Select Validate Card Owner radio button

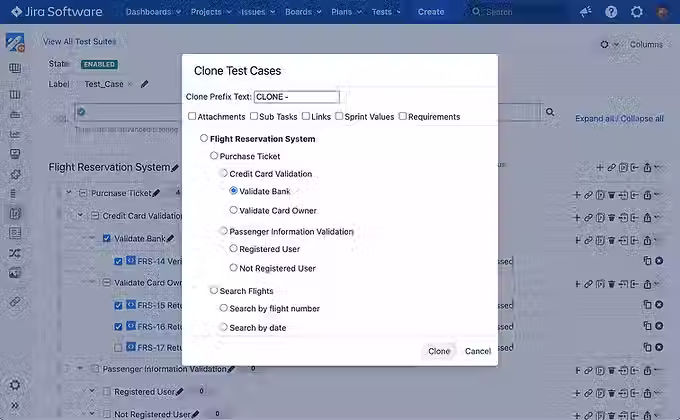click(233, 210)
